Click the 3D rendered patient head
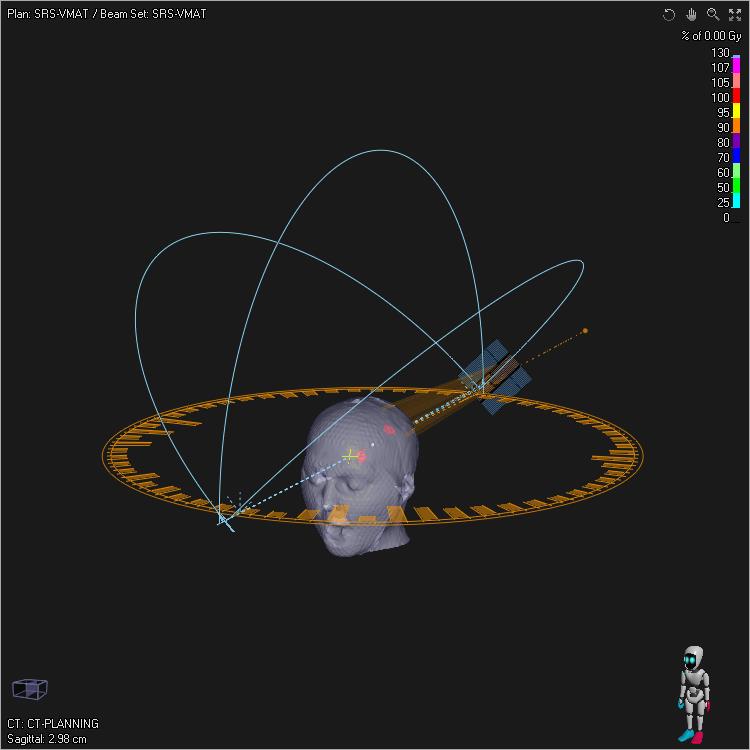Image resolution: width=750 pixels, height=750 pixels. tap(361, 476)
